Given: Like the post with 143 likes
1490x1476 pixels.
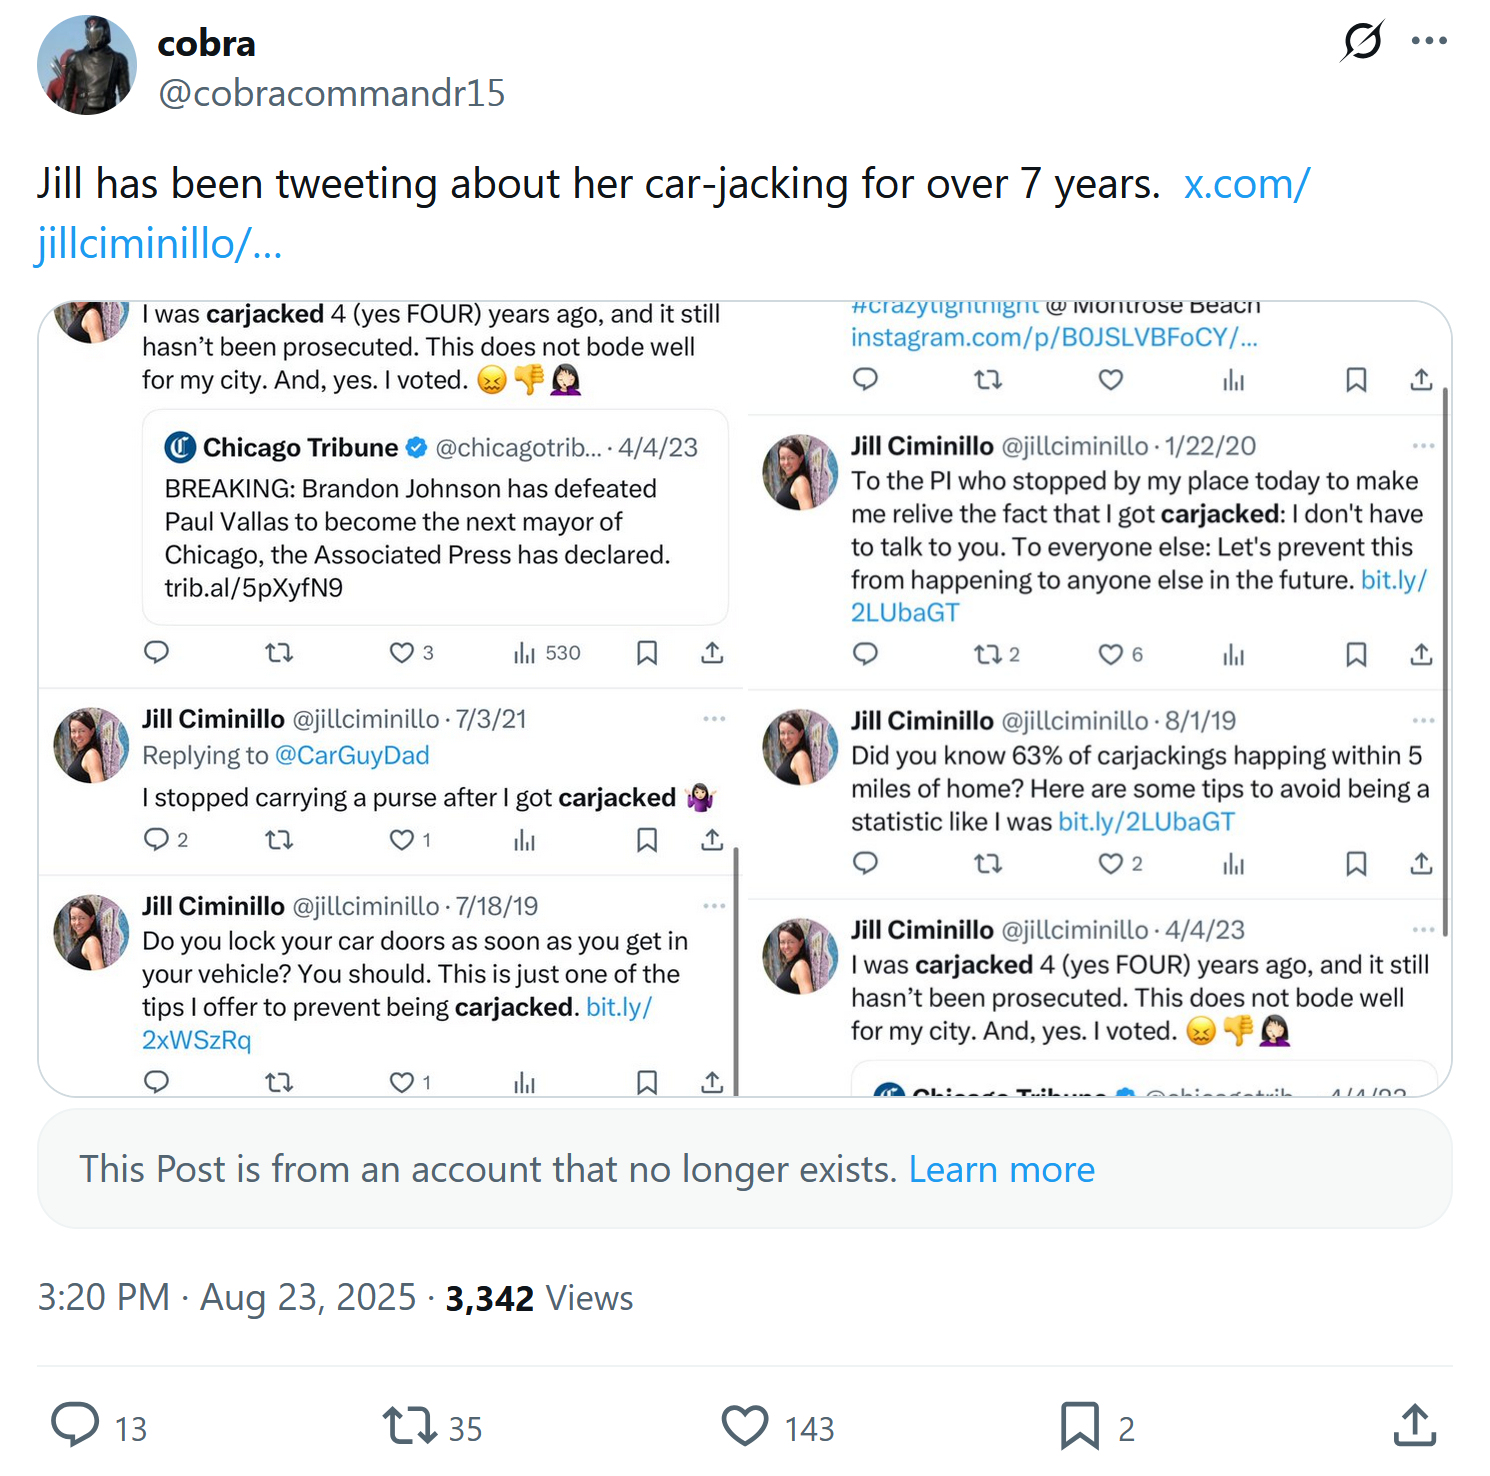Looking at the screenshot, I should pyautogui.click(x=745, y=1426).
